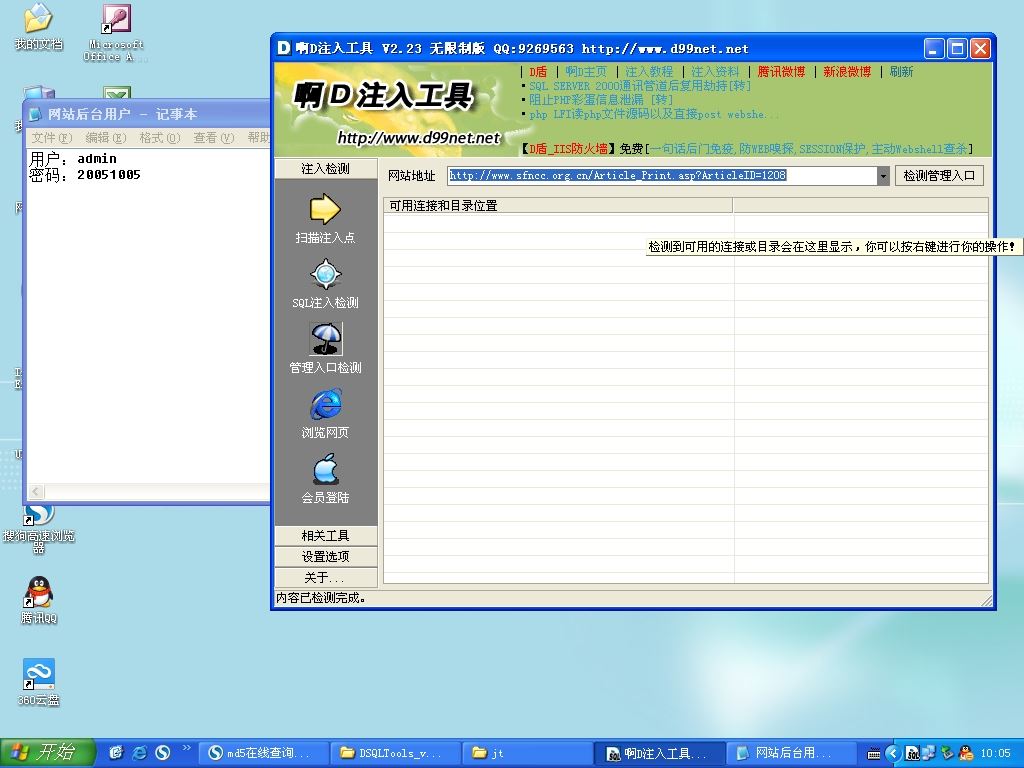The image size is (1024, 768).
Task: Open the 注入教程 link
Action: [x=649, y=72]
